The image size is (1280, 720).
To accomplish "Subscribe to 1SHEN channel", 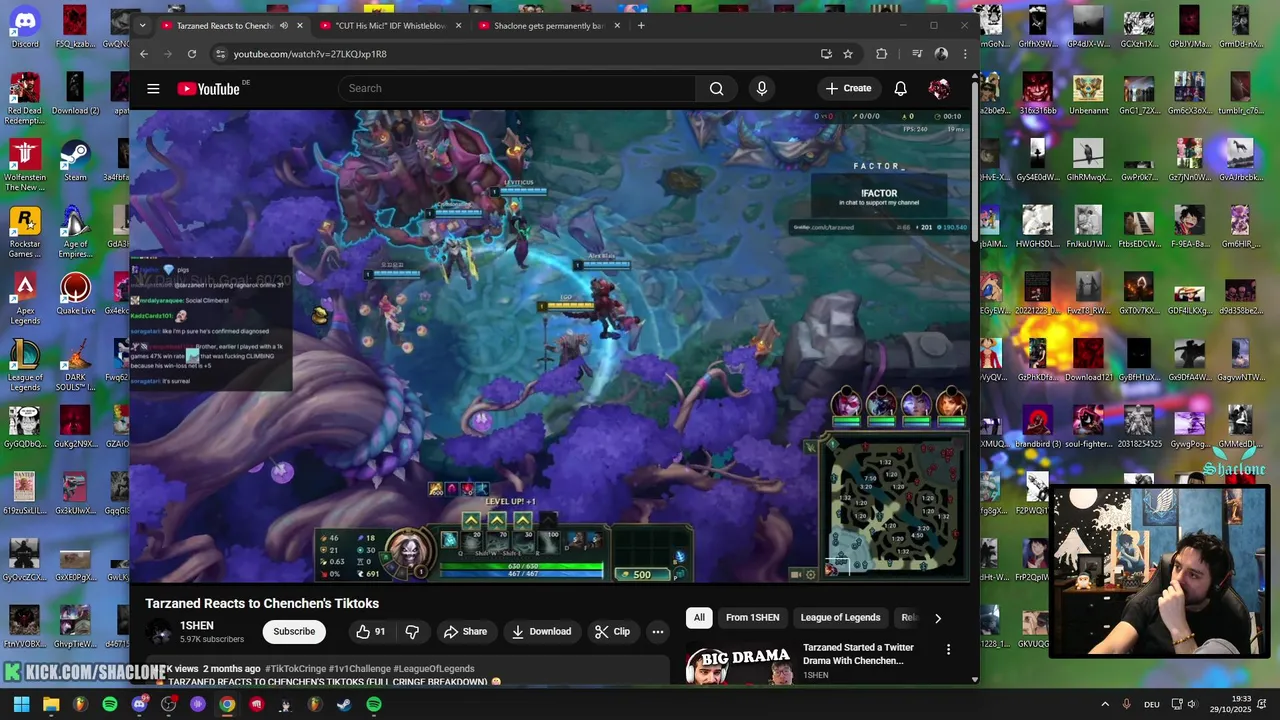I will [x=294, y=631].
